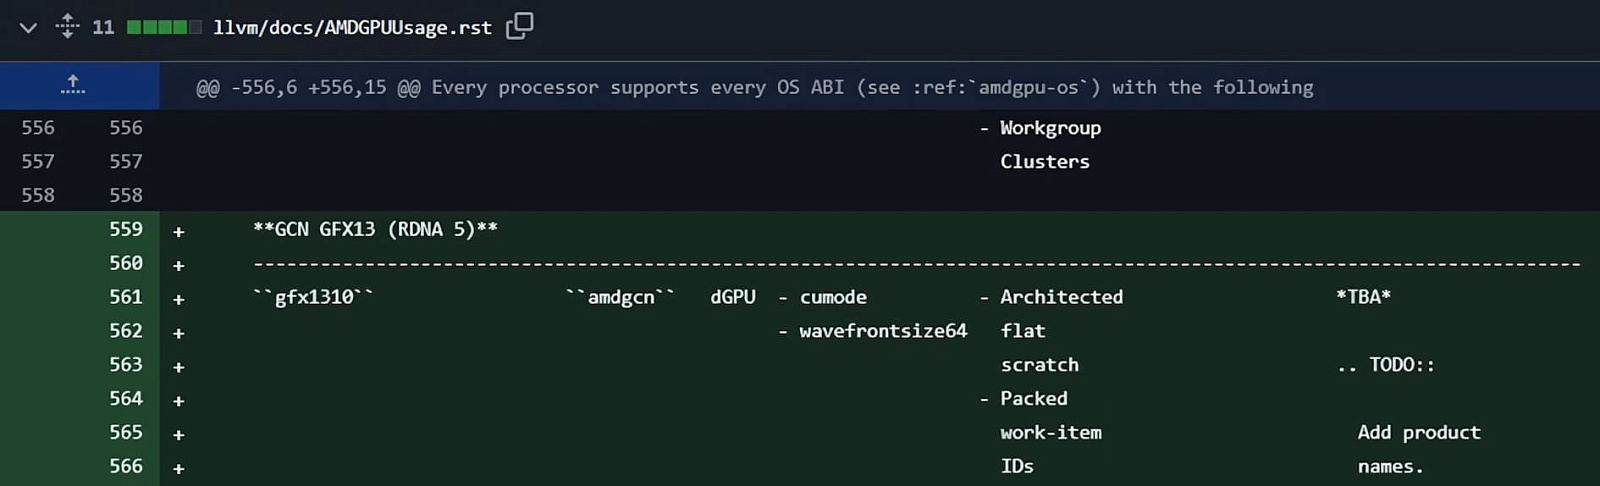Click the 11 changed lines count
Screen dimensions: 1600x486
[103, 27]
